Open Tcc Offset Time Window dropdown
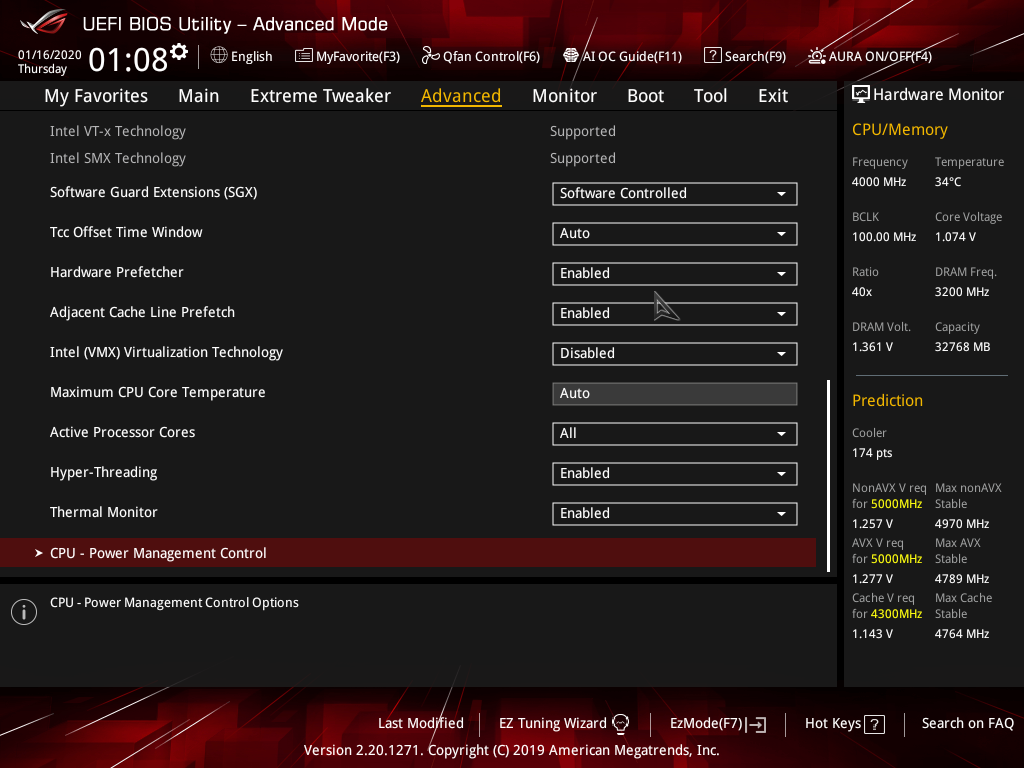Image resolution: width=1024 pixels, height=768 pixels. pos(675,233)
